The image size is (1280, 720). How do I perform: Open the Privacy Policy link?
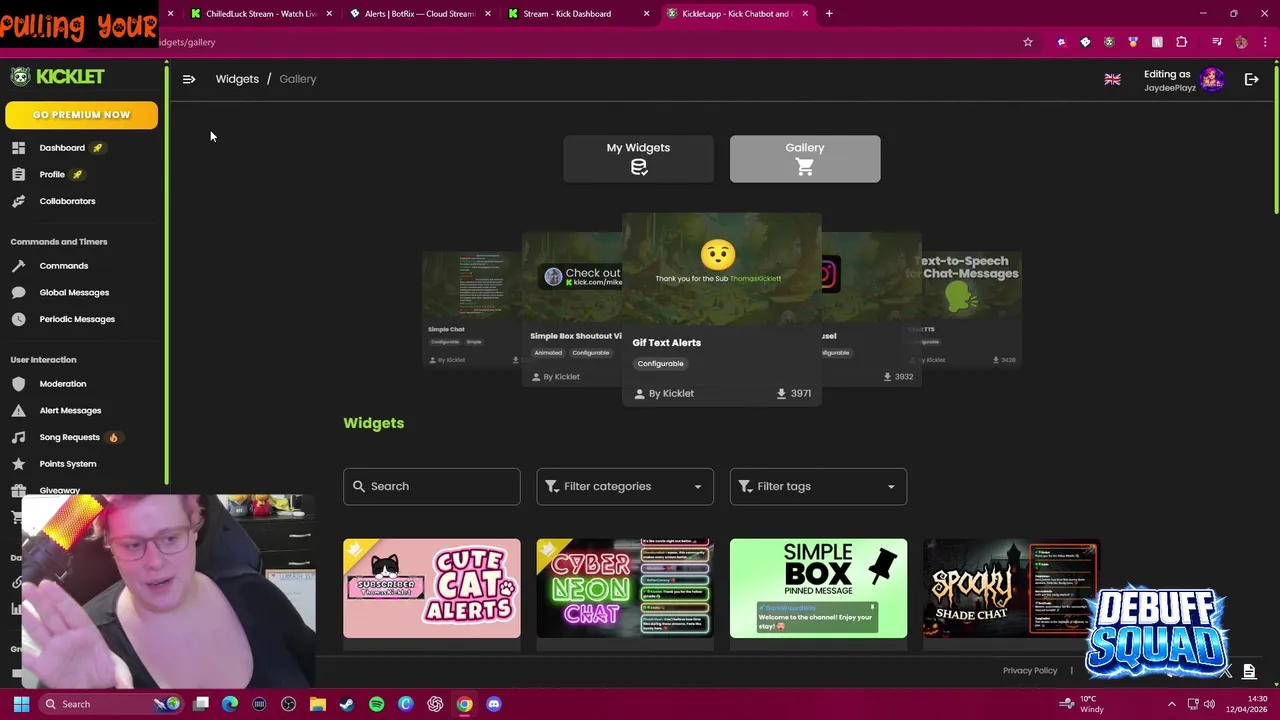[x=1029, y=671]
